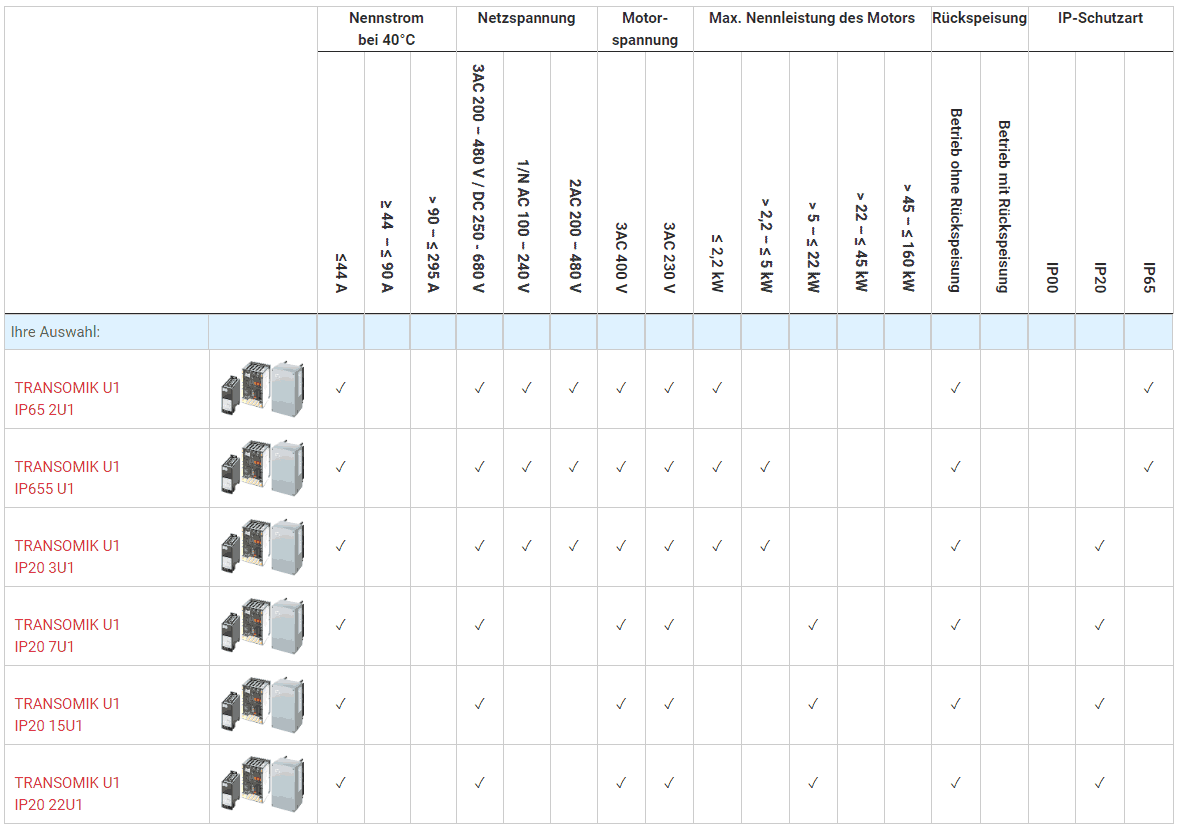Image resolution: width=1185 pixels, height=834 pixels.
Task: Click the product image for IP20 22U1
Action: click(x=263, y=784)
